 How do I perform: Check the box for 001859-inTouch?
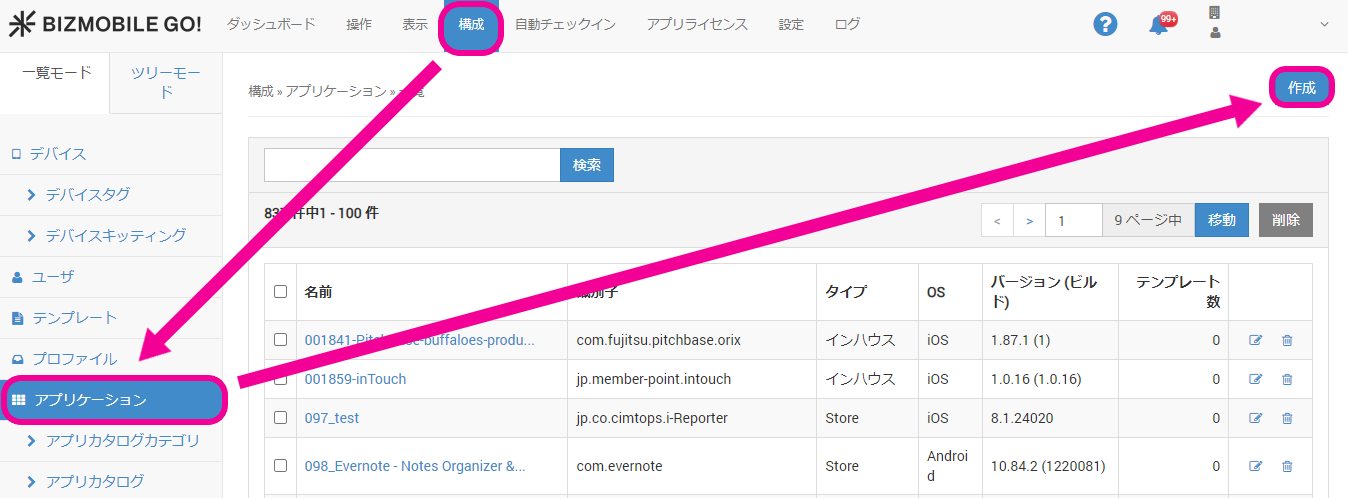[280, 379]
